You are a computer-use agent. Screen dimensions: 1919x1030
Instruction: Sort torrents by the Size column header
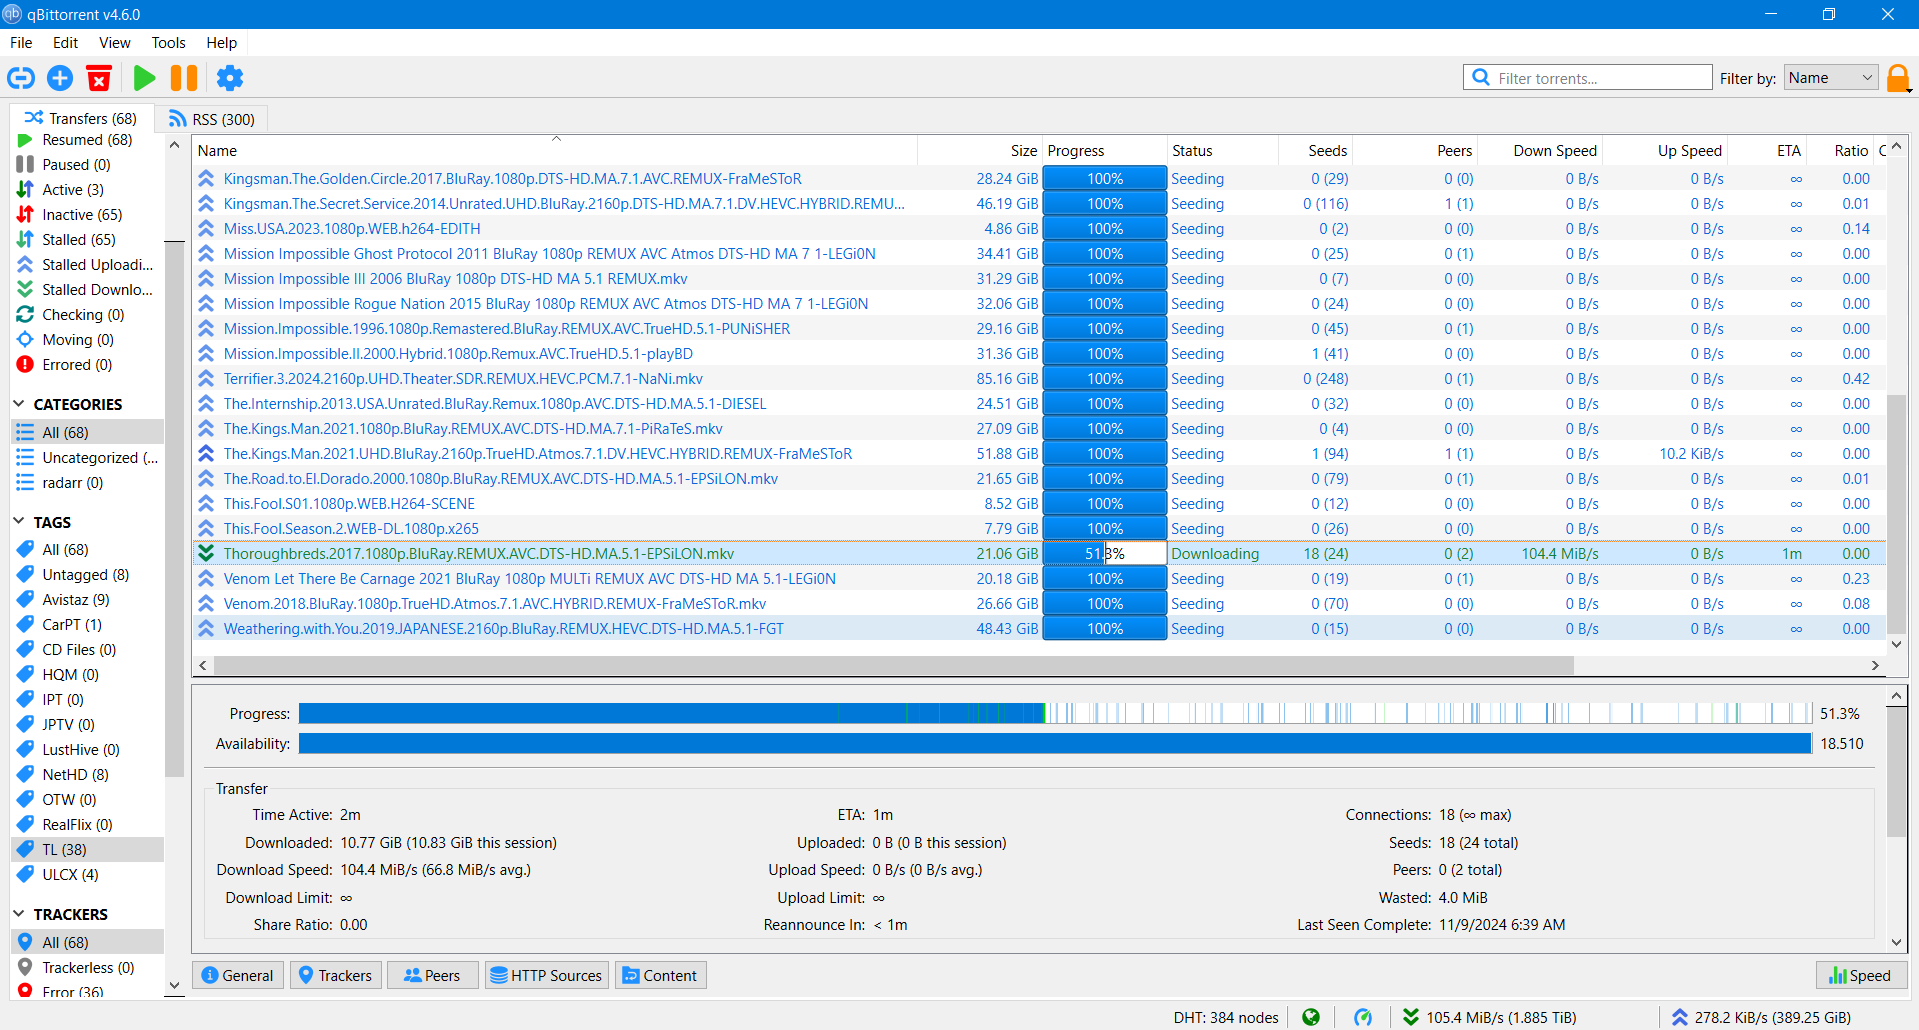click(x=980, y=151)
